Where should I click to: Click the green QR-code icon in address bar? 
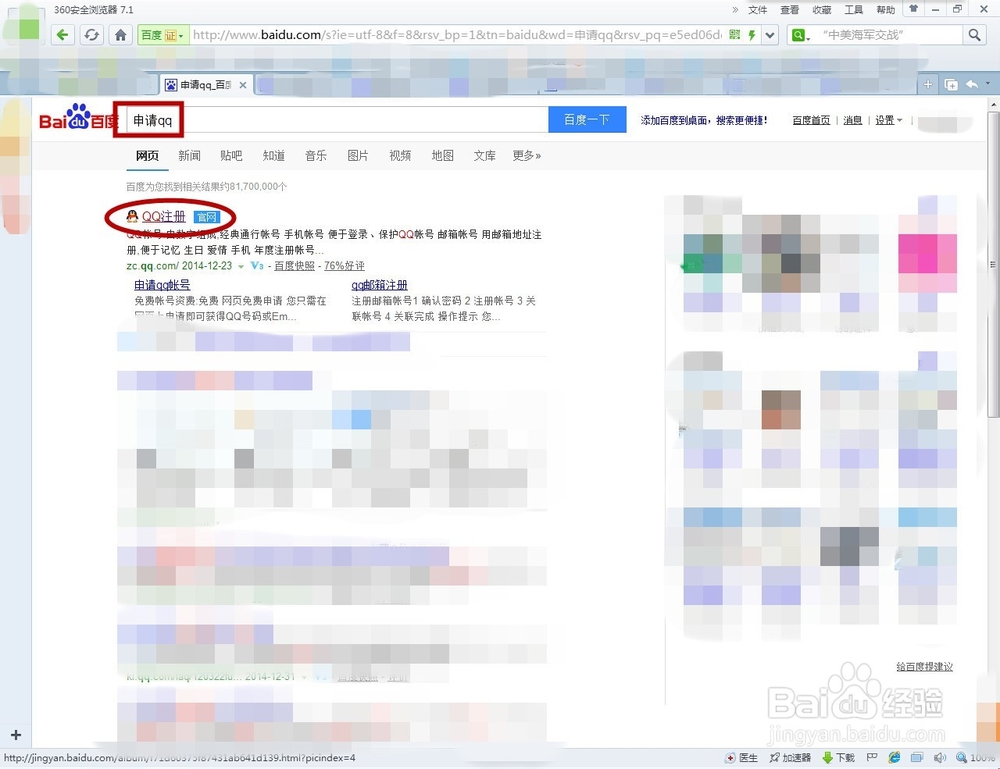(735, 34)
